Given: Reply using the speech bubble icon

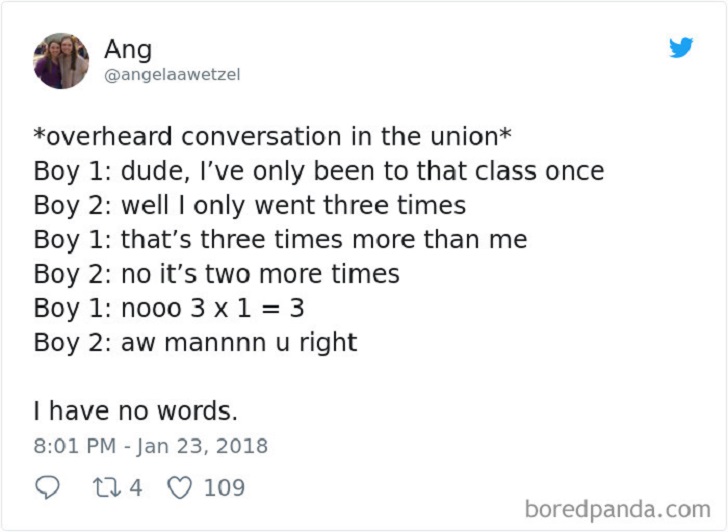Looking at the screenshot, I should click(x=48, y=488).
